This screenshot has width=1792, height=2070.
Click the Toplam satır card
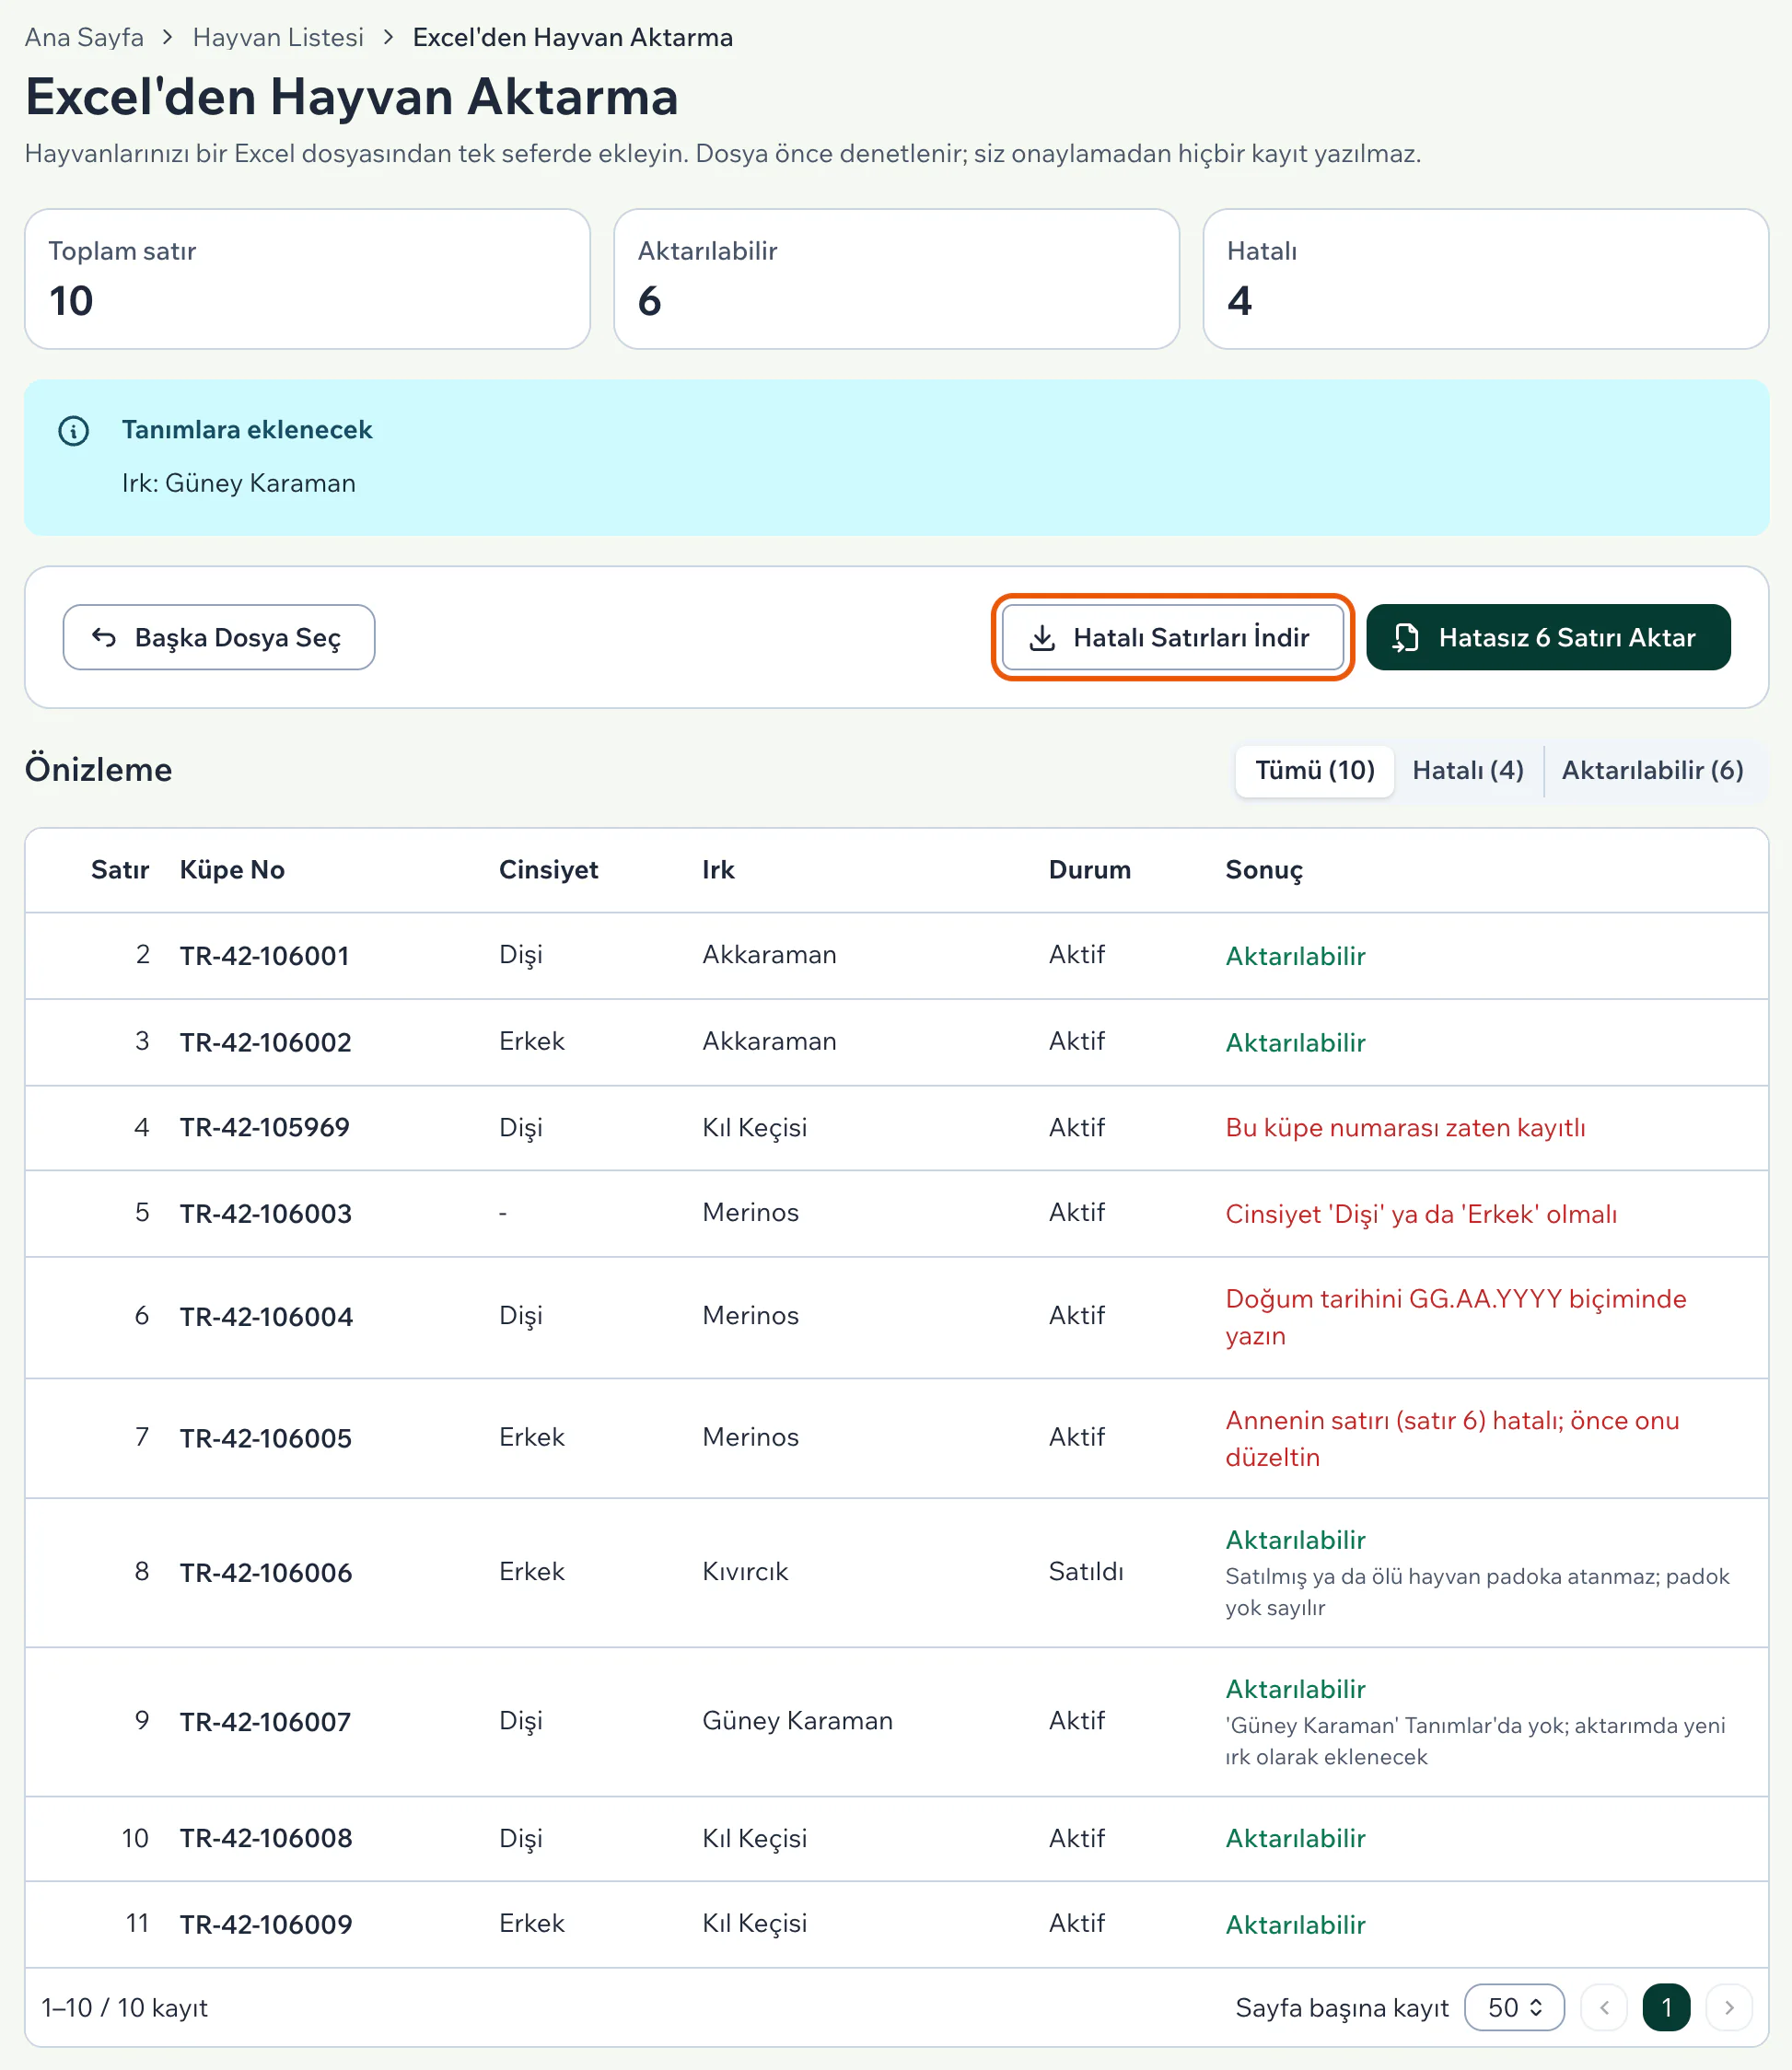[307, 279]
